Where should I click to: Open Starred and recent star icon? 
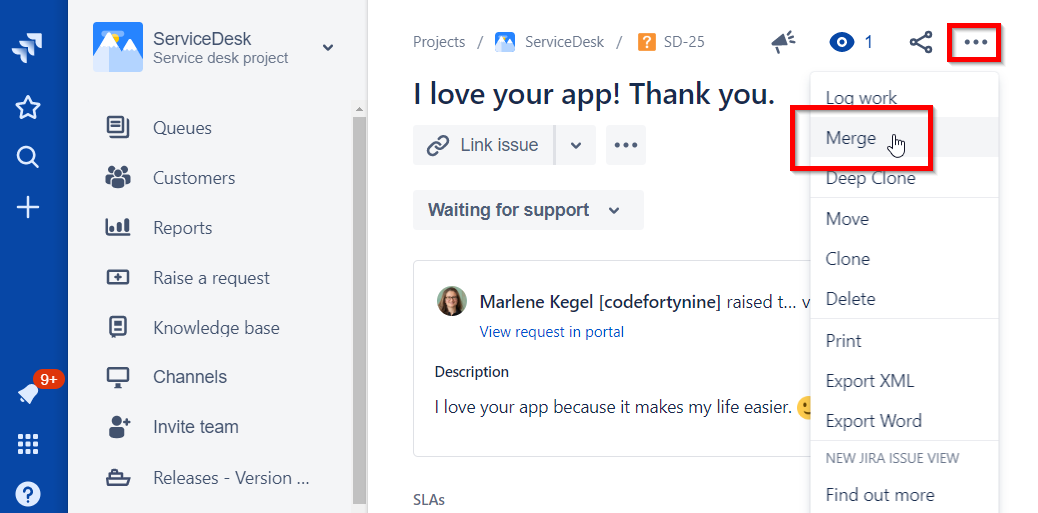click(x=28, y=107)
